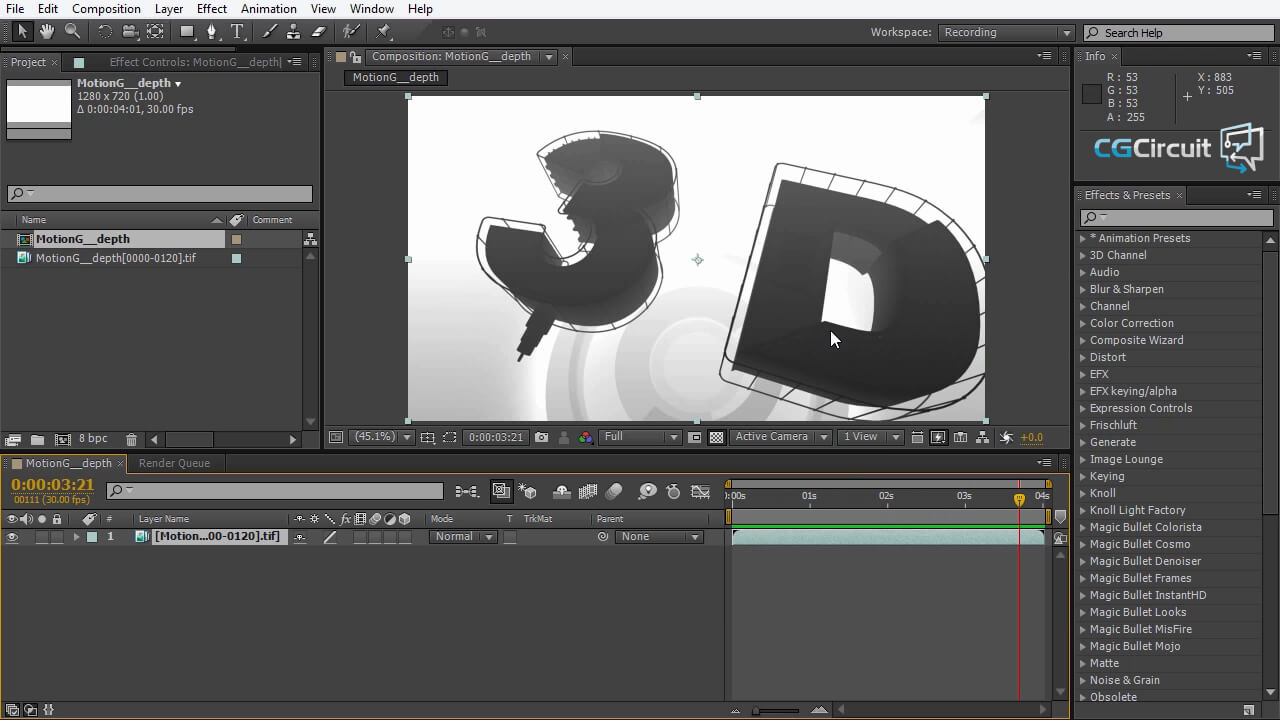The width and height of the screenshot is (1280, 720).
Task: Toggle the transparency grid in viewer
Action: point(716,437)
